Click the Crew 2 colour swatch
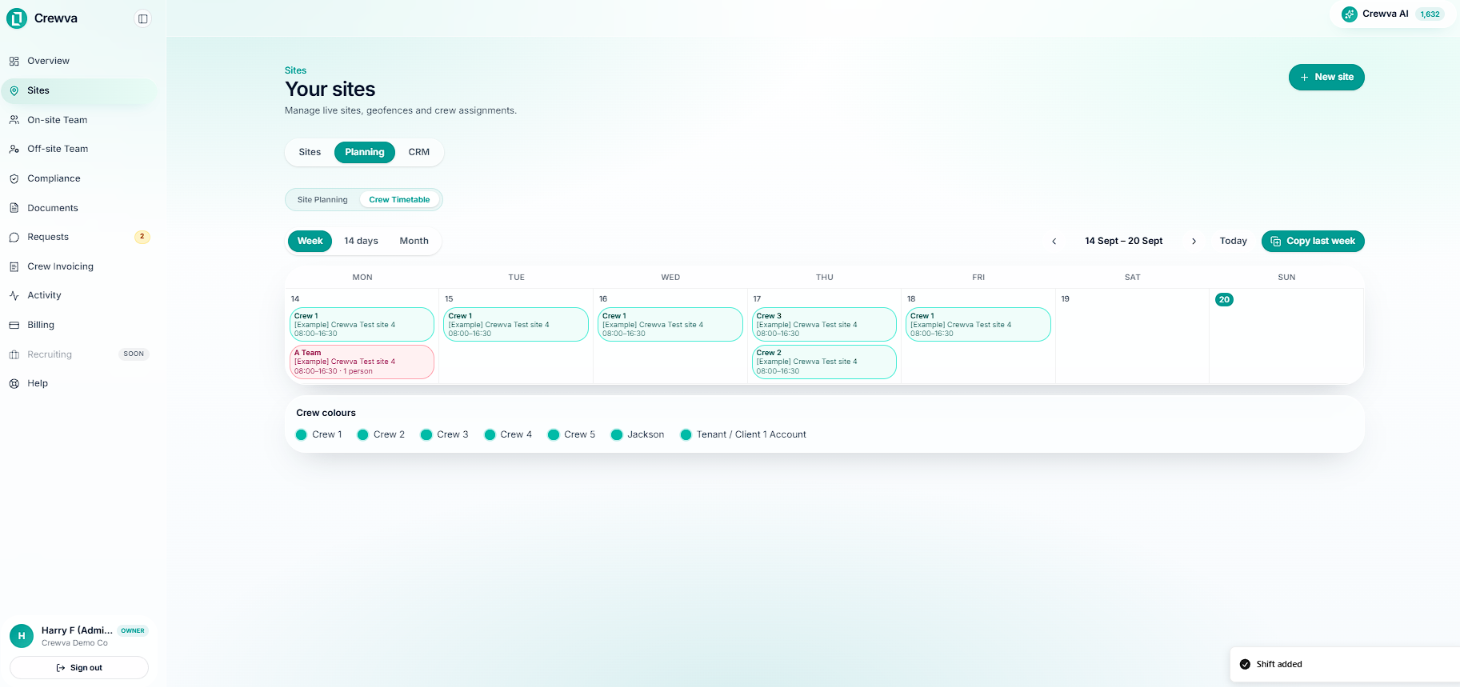The height and width of the screenshot is (687, 1460). click(363, 435)
